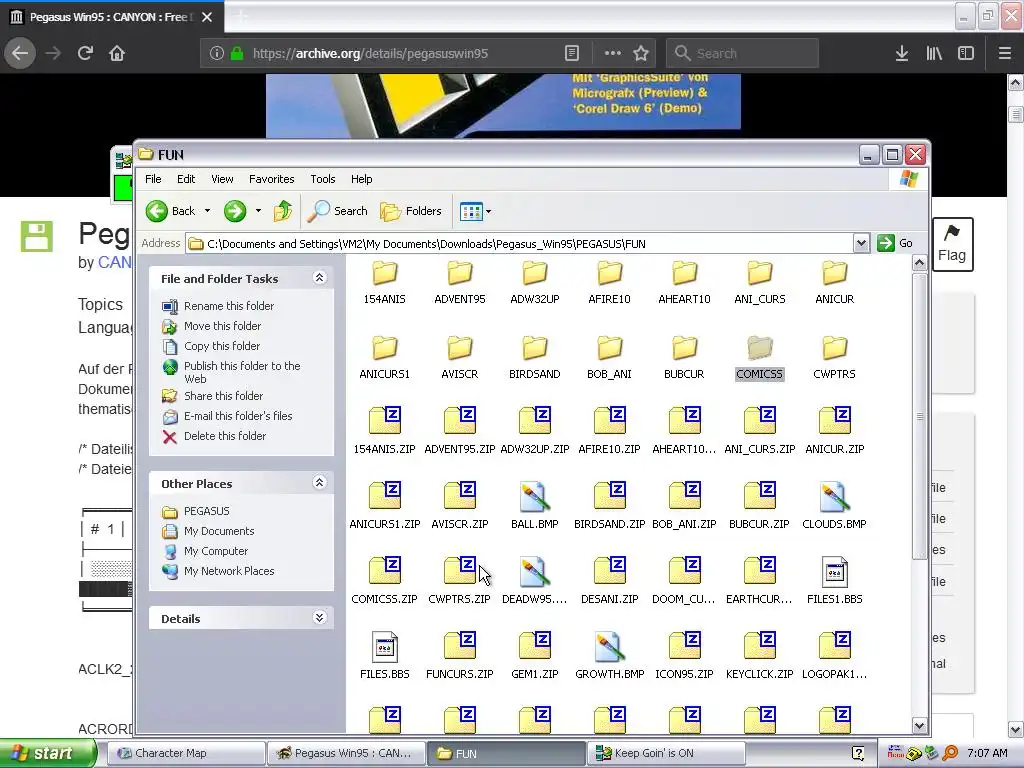The width and height of the screenshot is (1024, 768).
Task: Open the Views dropdown button
Action: [475, 211]
